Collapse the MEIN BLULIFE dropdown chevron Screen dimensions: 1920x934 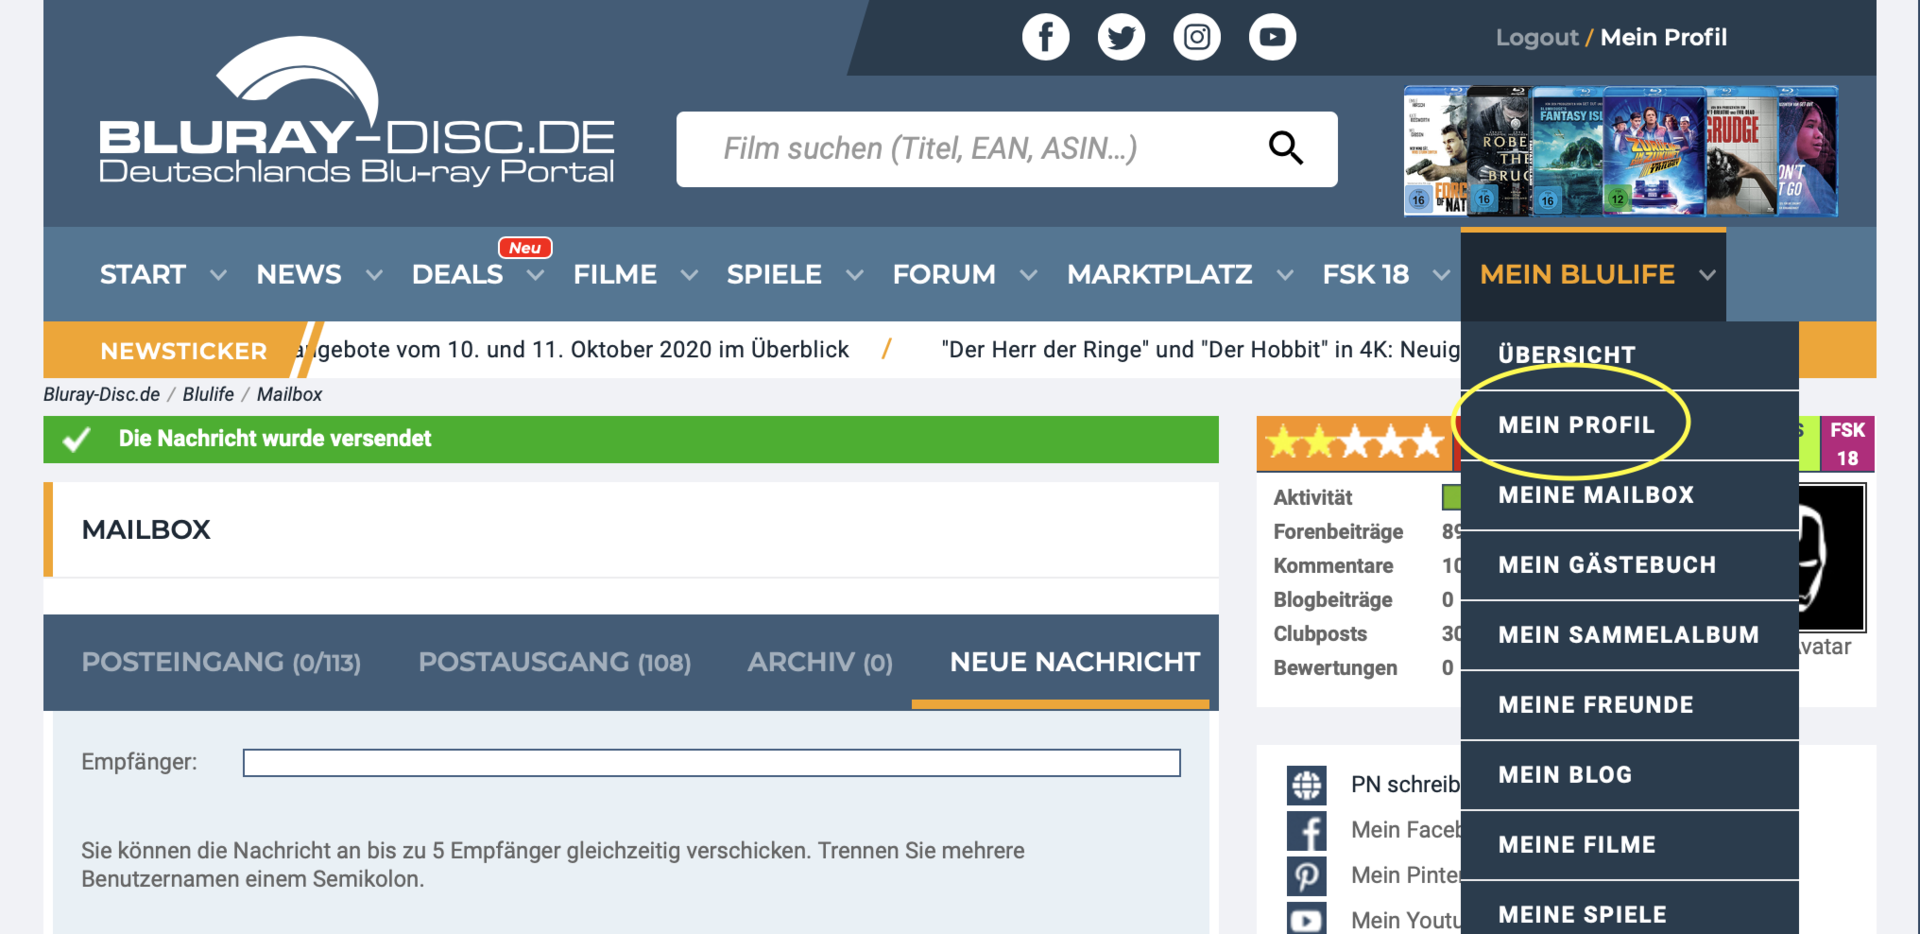[1707, 275]
